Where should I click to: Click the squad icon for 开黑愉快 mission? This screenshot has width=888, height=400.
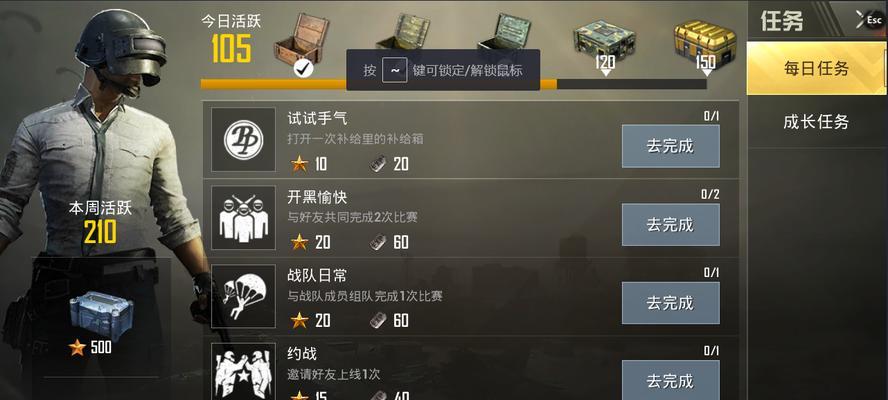click(x=244, y=218)
